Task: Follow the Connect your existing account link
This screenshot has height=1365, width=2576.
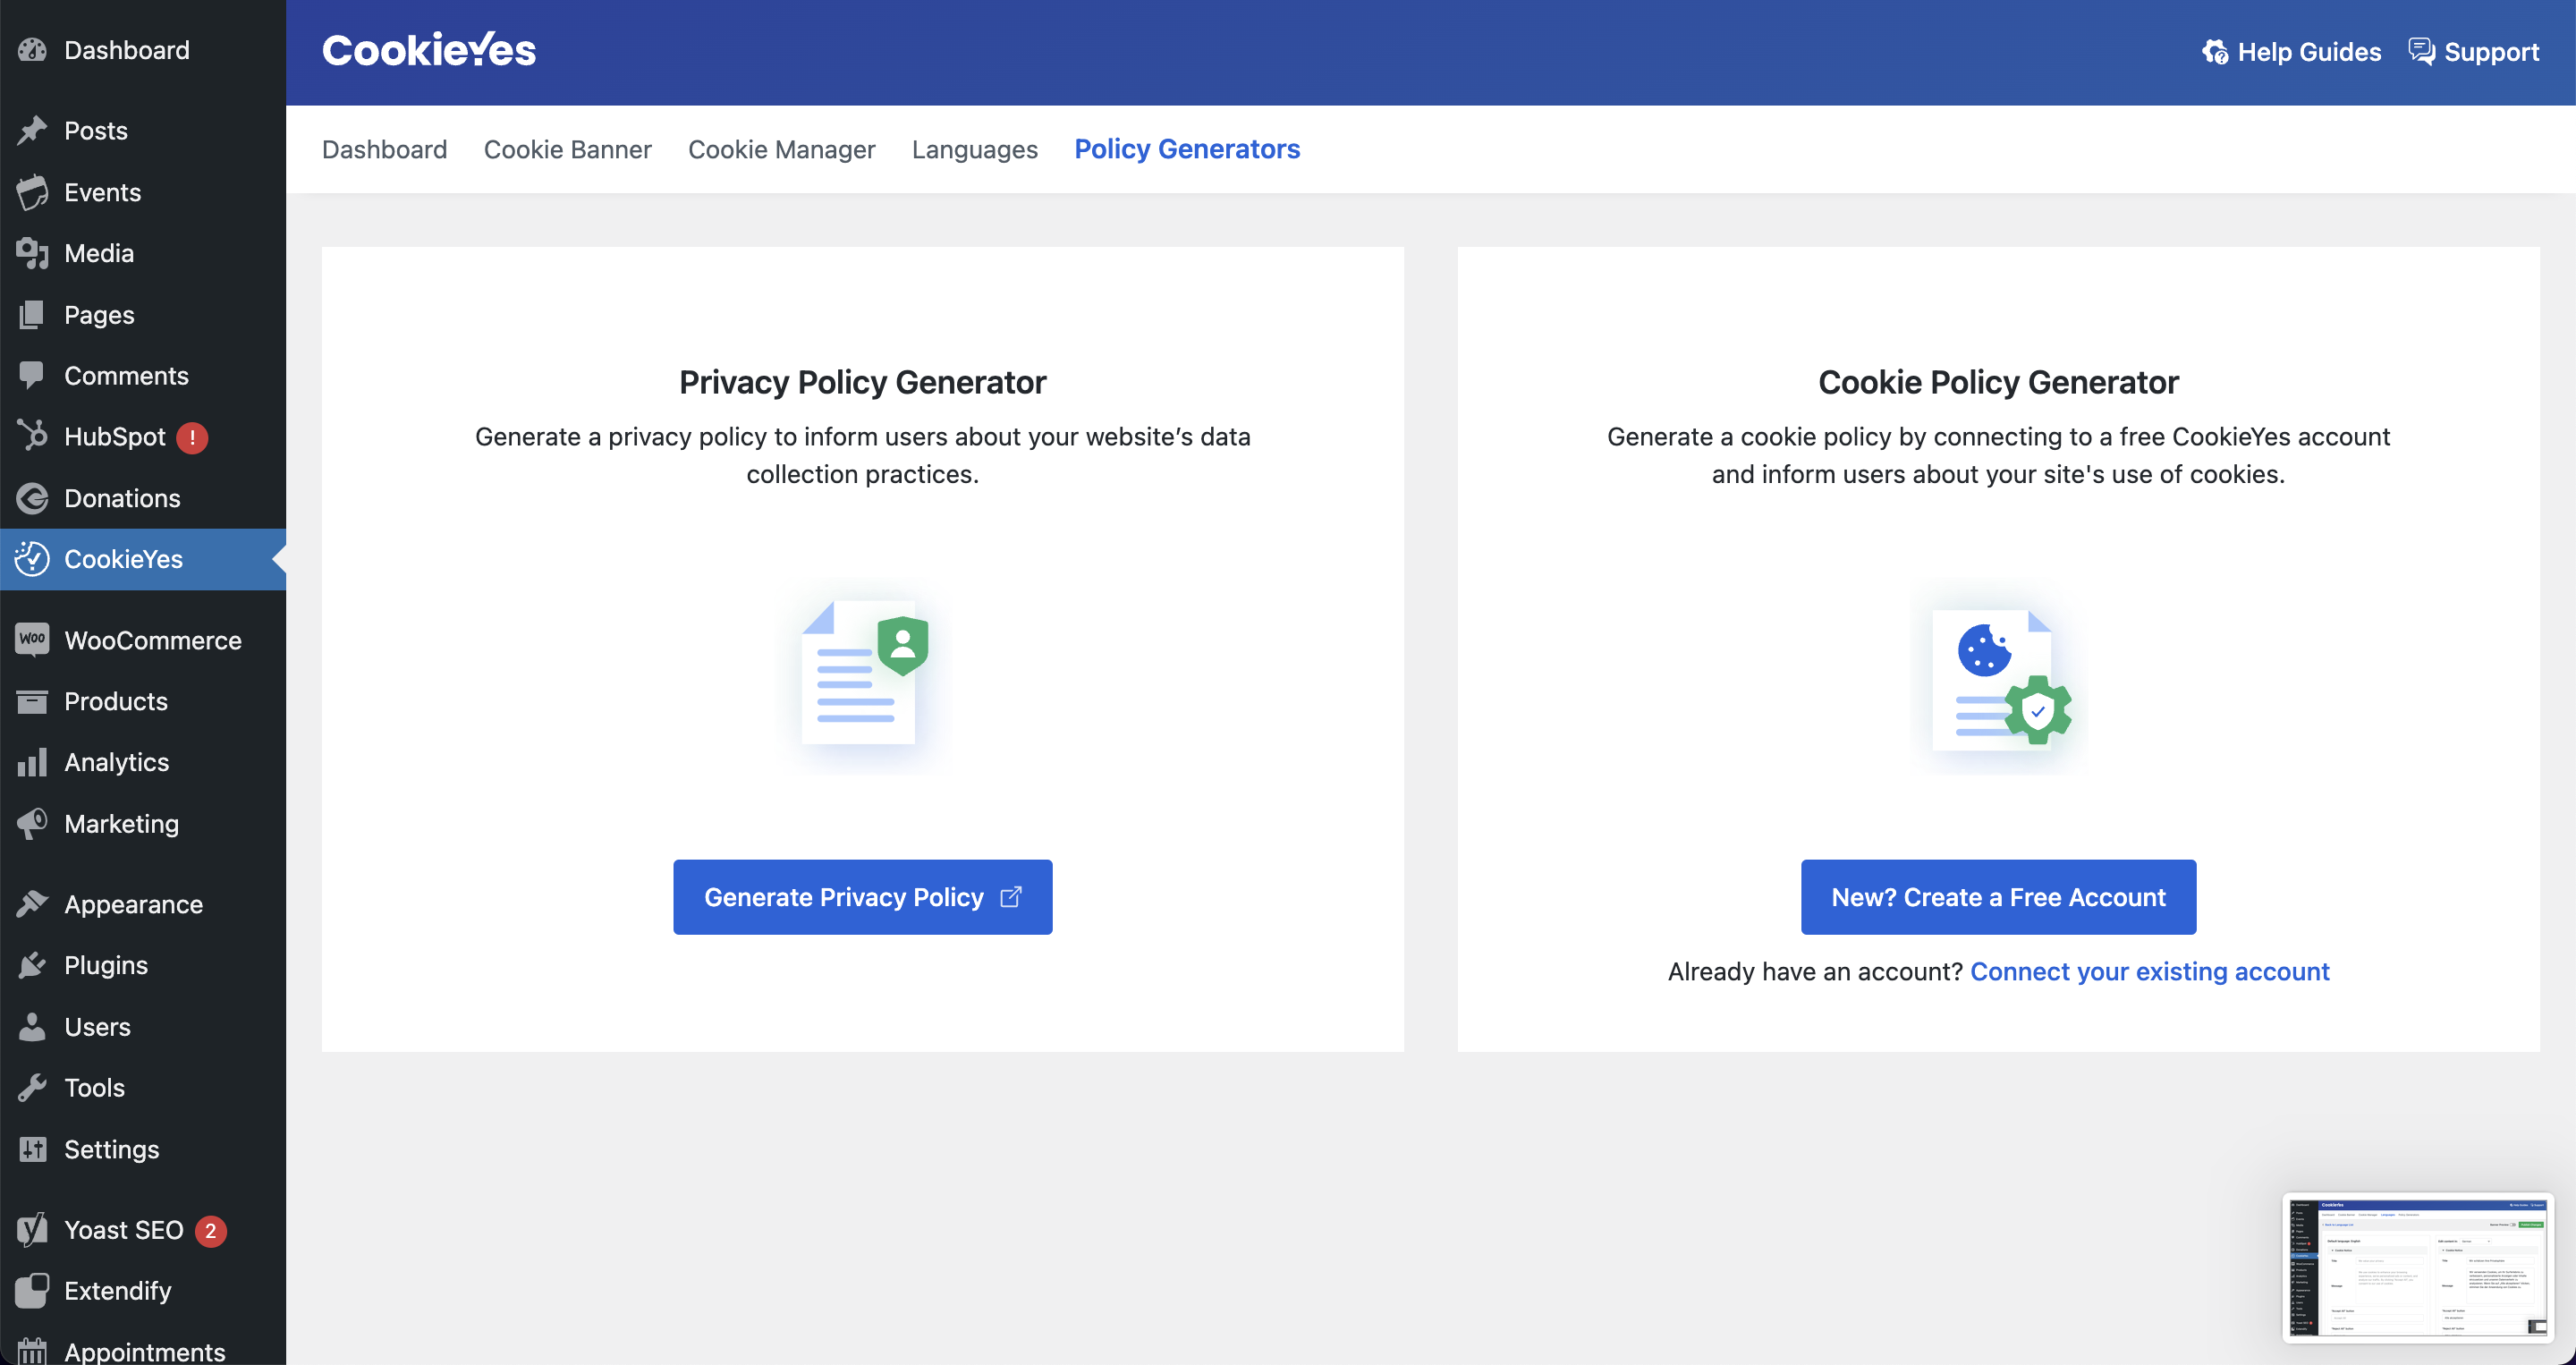Action: (2150, 972)
